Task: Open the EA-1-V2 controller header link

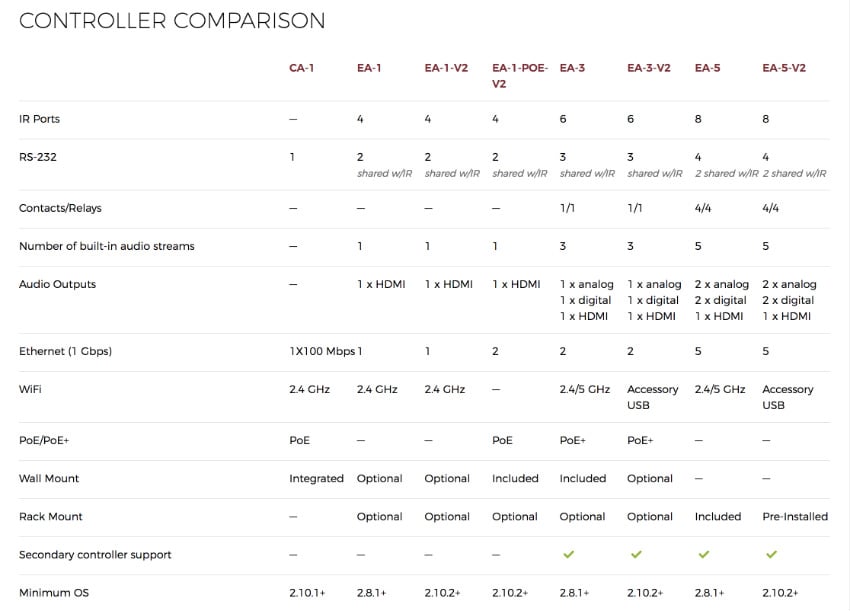Action: coord(446,68)
